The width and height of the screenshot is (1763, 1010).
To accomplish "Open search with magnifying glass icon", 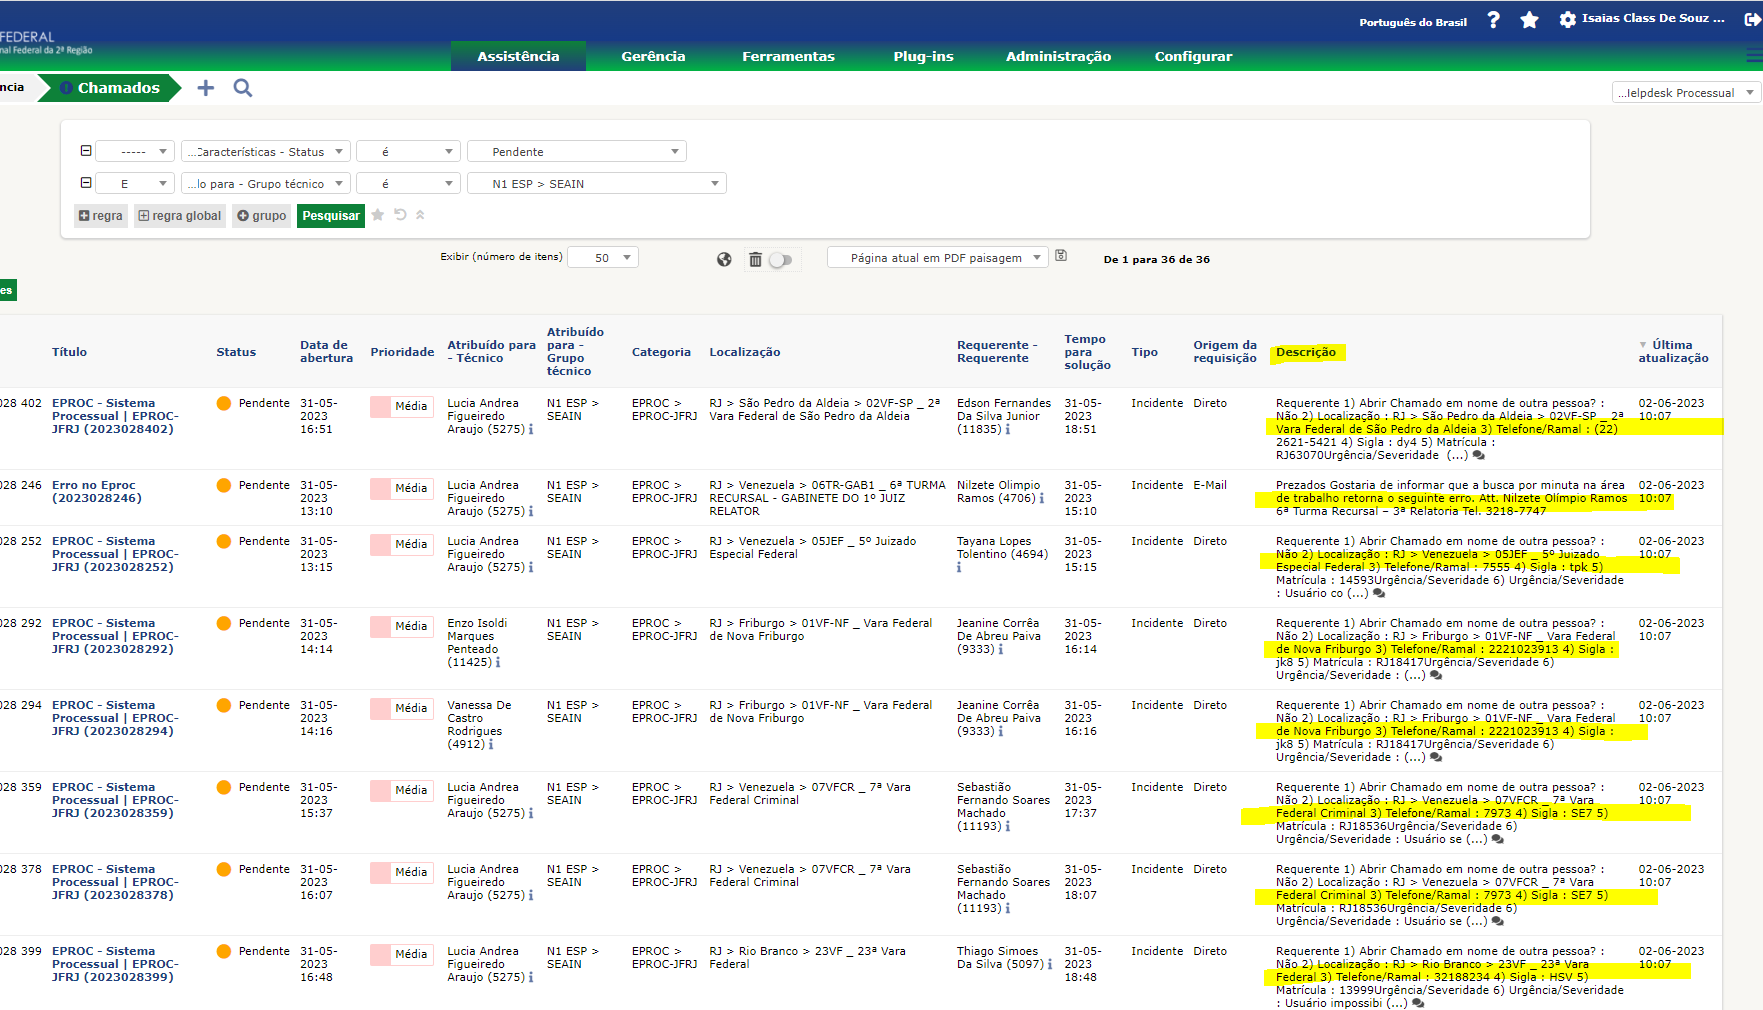I will 243,88.
